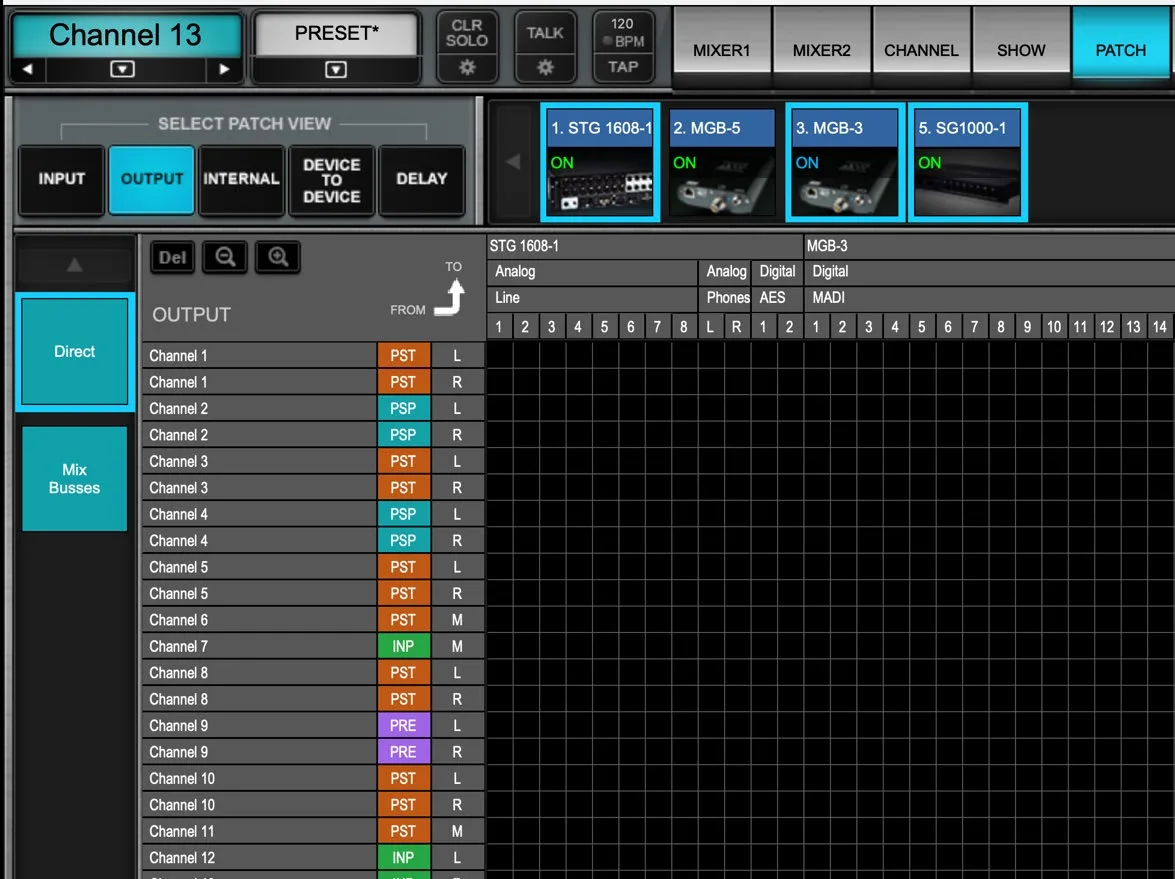The height and width of the screenshot is (879, 1175).
Task: Click MADI column number 10
Action: [x=1054, y=327]
